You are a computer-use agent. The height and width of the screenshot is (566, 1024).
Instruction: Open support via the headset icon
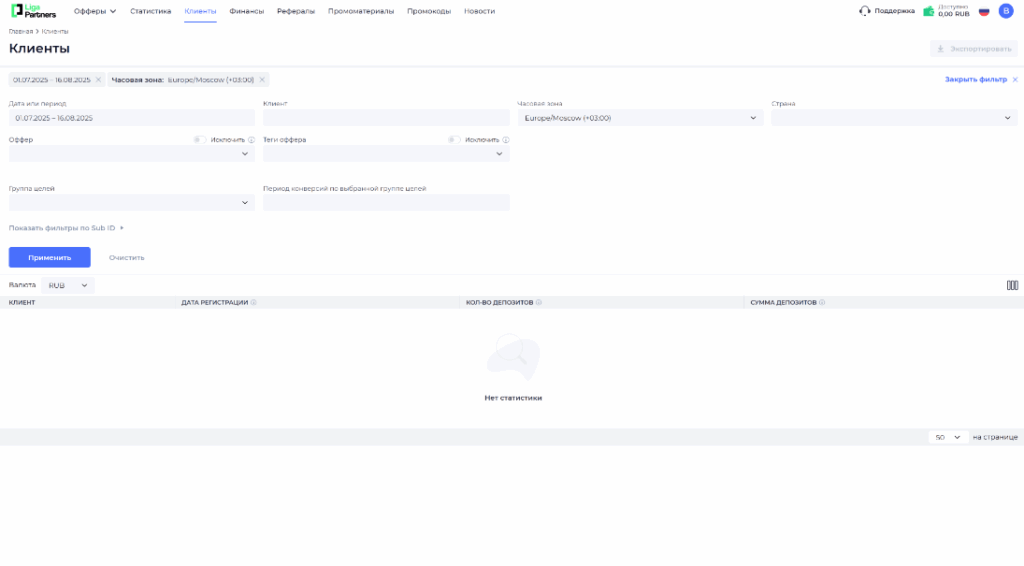coord(864,11)
